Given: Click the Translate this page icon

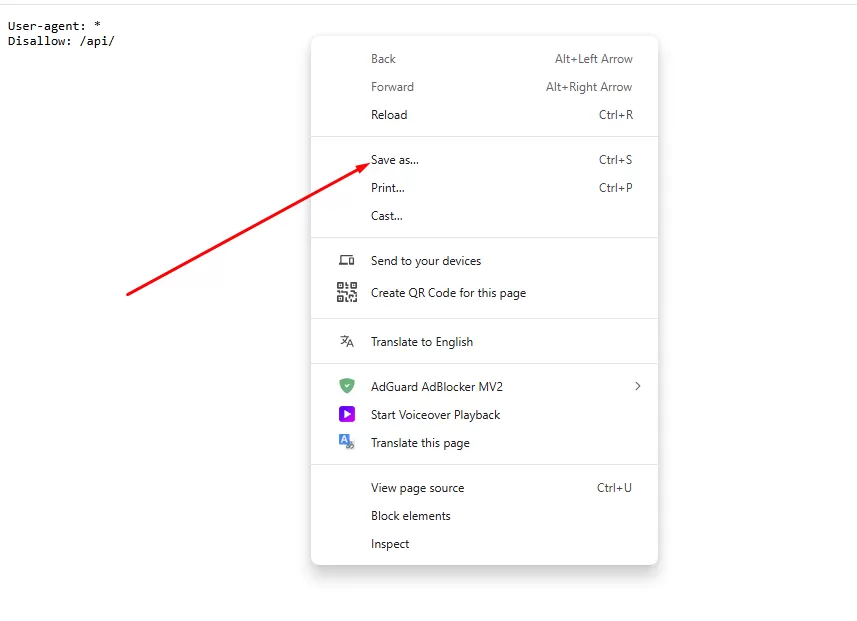Looking at the screenshot, I should [x=347, y=442].
